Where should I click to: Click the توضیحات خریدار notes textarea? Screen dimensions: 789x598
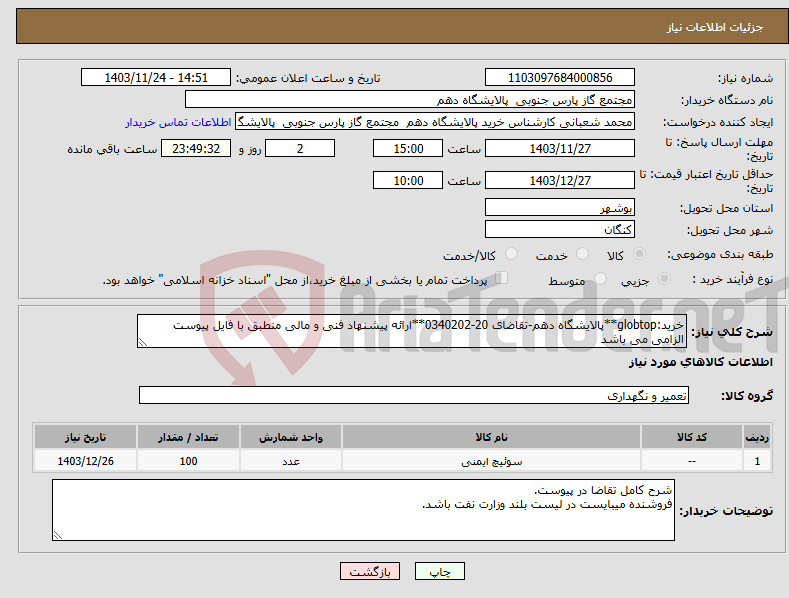[363, 510]
